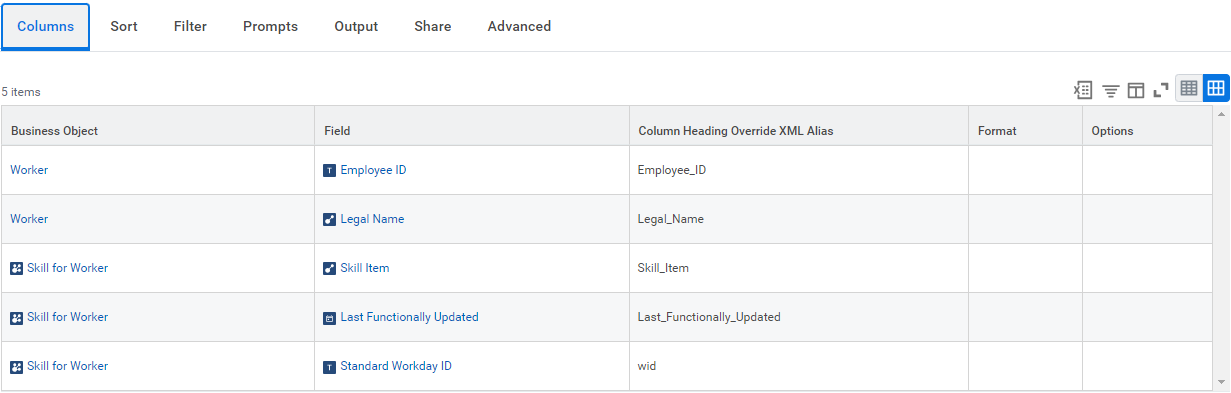The width and height of the screenshot is (1231, 393).
Task: Click the Format column header
Action: (x=1025, y=126)
